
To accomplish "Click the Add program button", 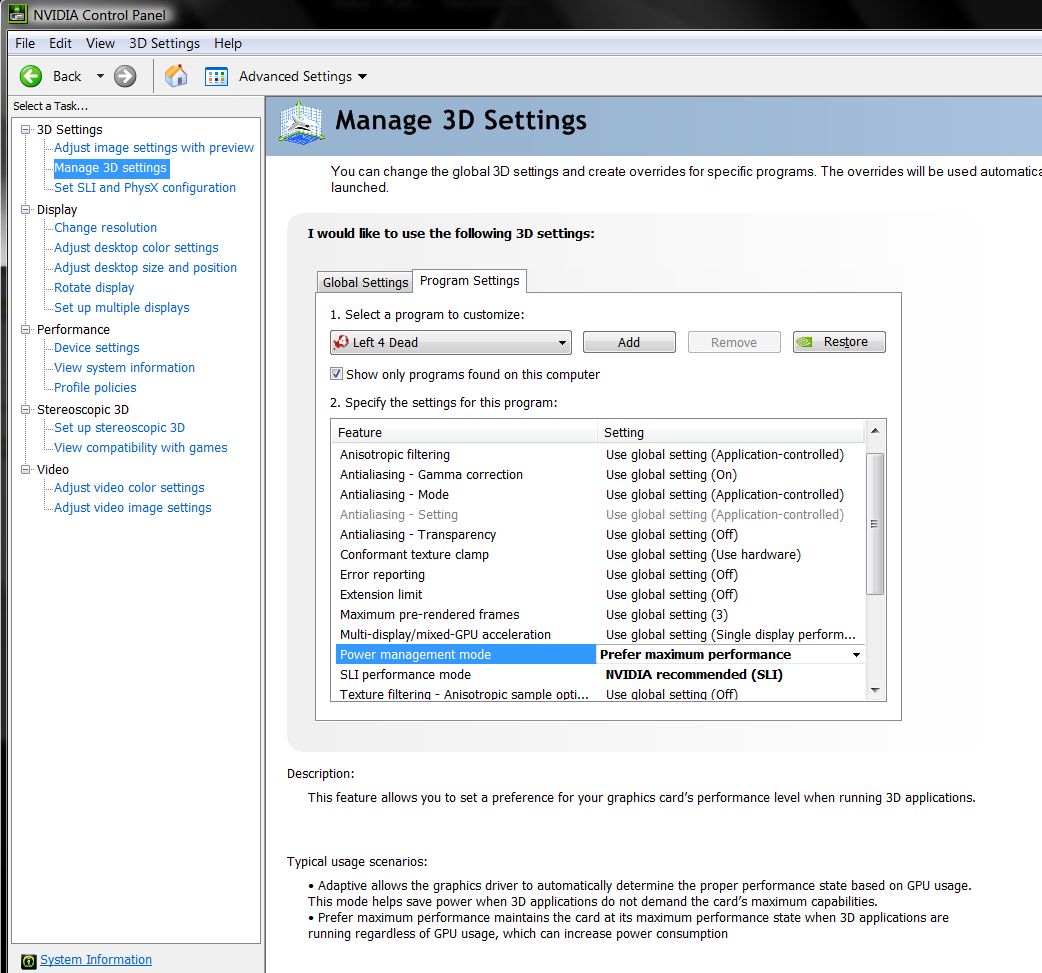I will point(629,342).
